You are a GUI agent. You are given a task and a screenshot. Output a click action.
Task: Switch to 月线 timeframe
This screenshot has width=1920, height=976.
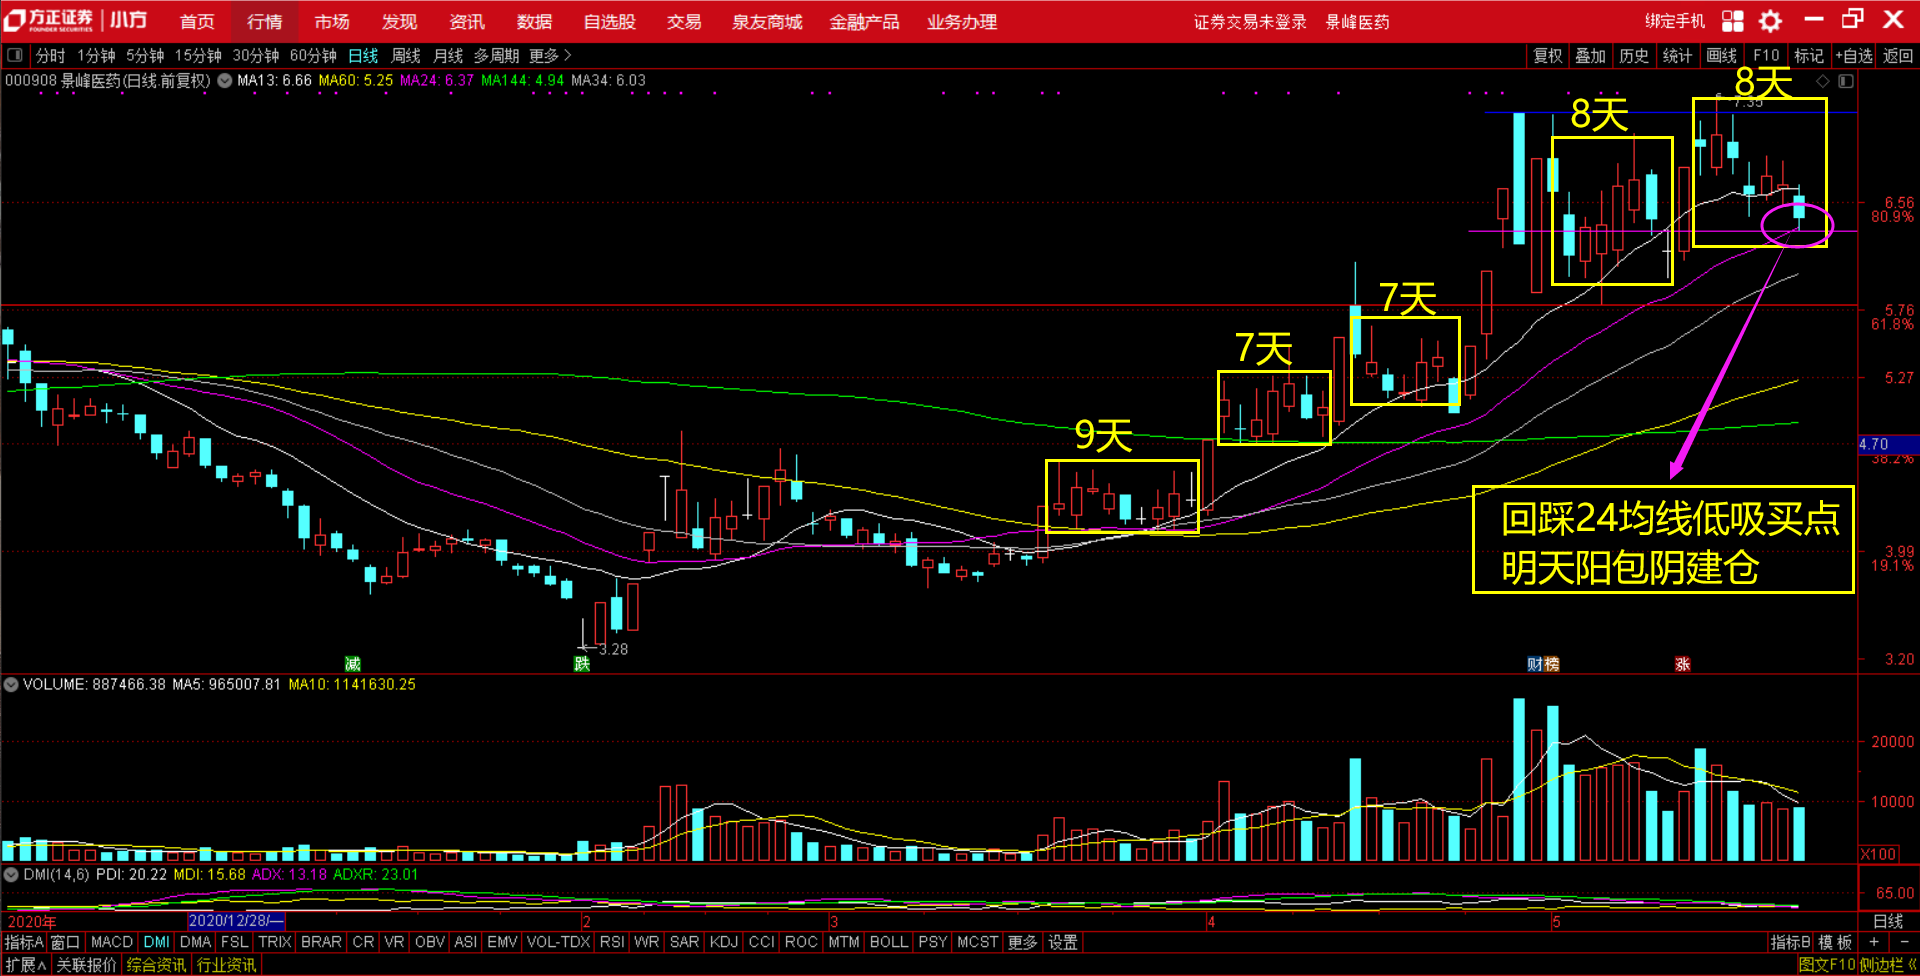pyautogui.click(x=447, y=56)
